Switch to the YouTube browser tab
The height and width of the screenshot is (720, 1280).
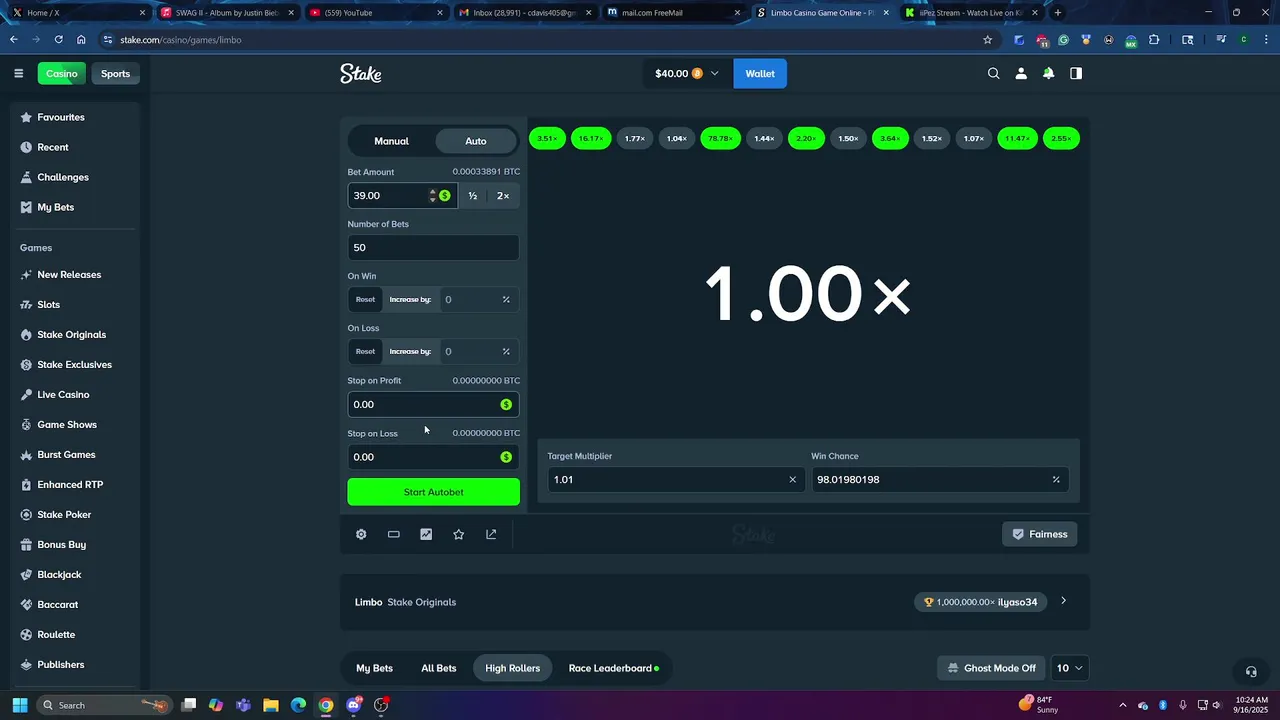pos(374,13)
